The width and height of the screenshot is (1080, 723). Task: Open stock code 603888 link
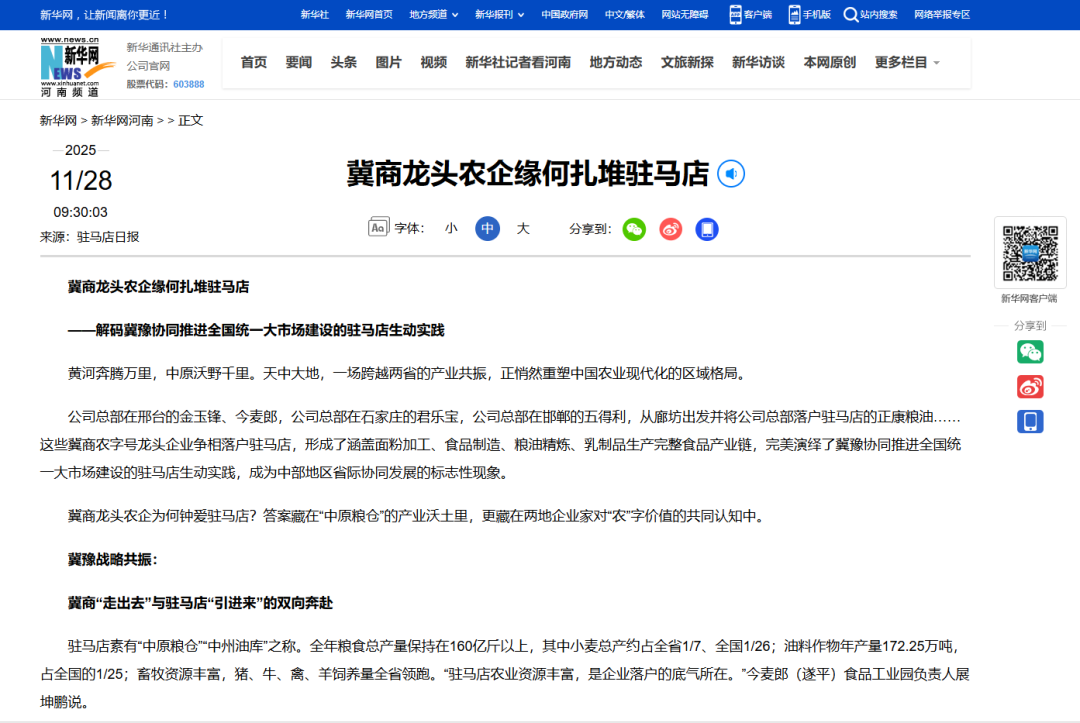pyautogui.click(x=188, y=84)
